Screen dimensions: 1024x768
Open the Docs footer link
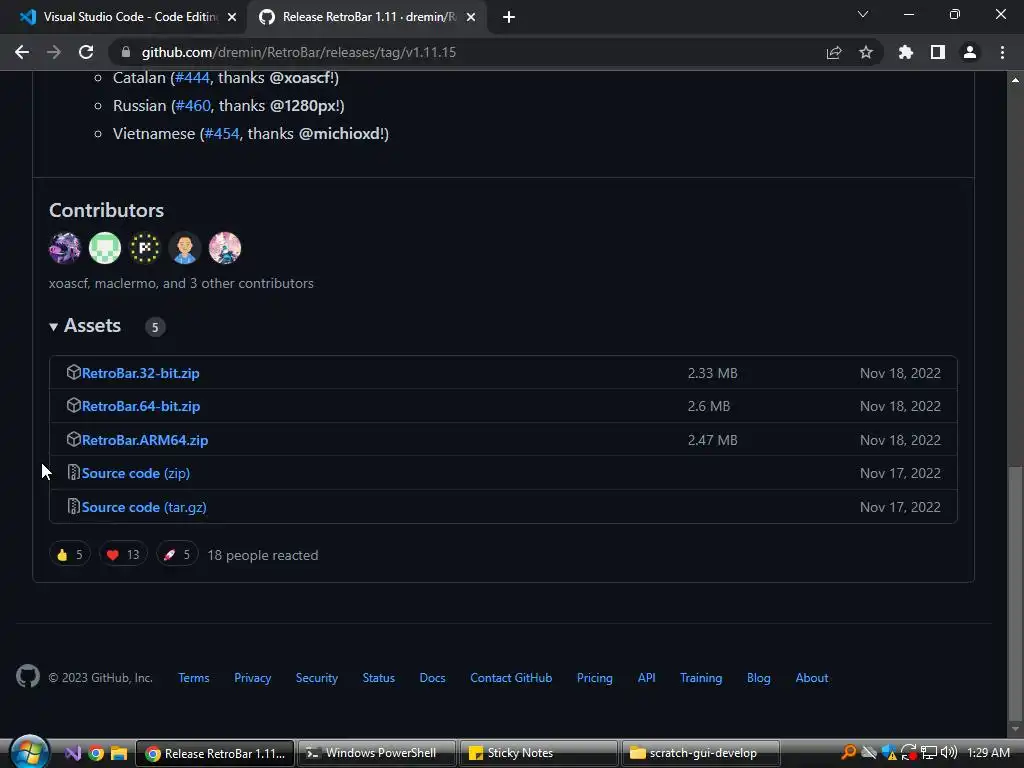(432, 678)
